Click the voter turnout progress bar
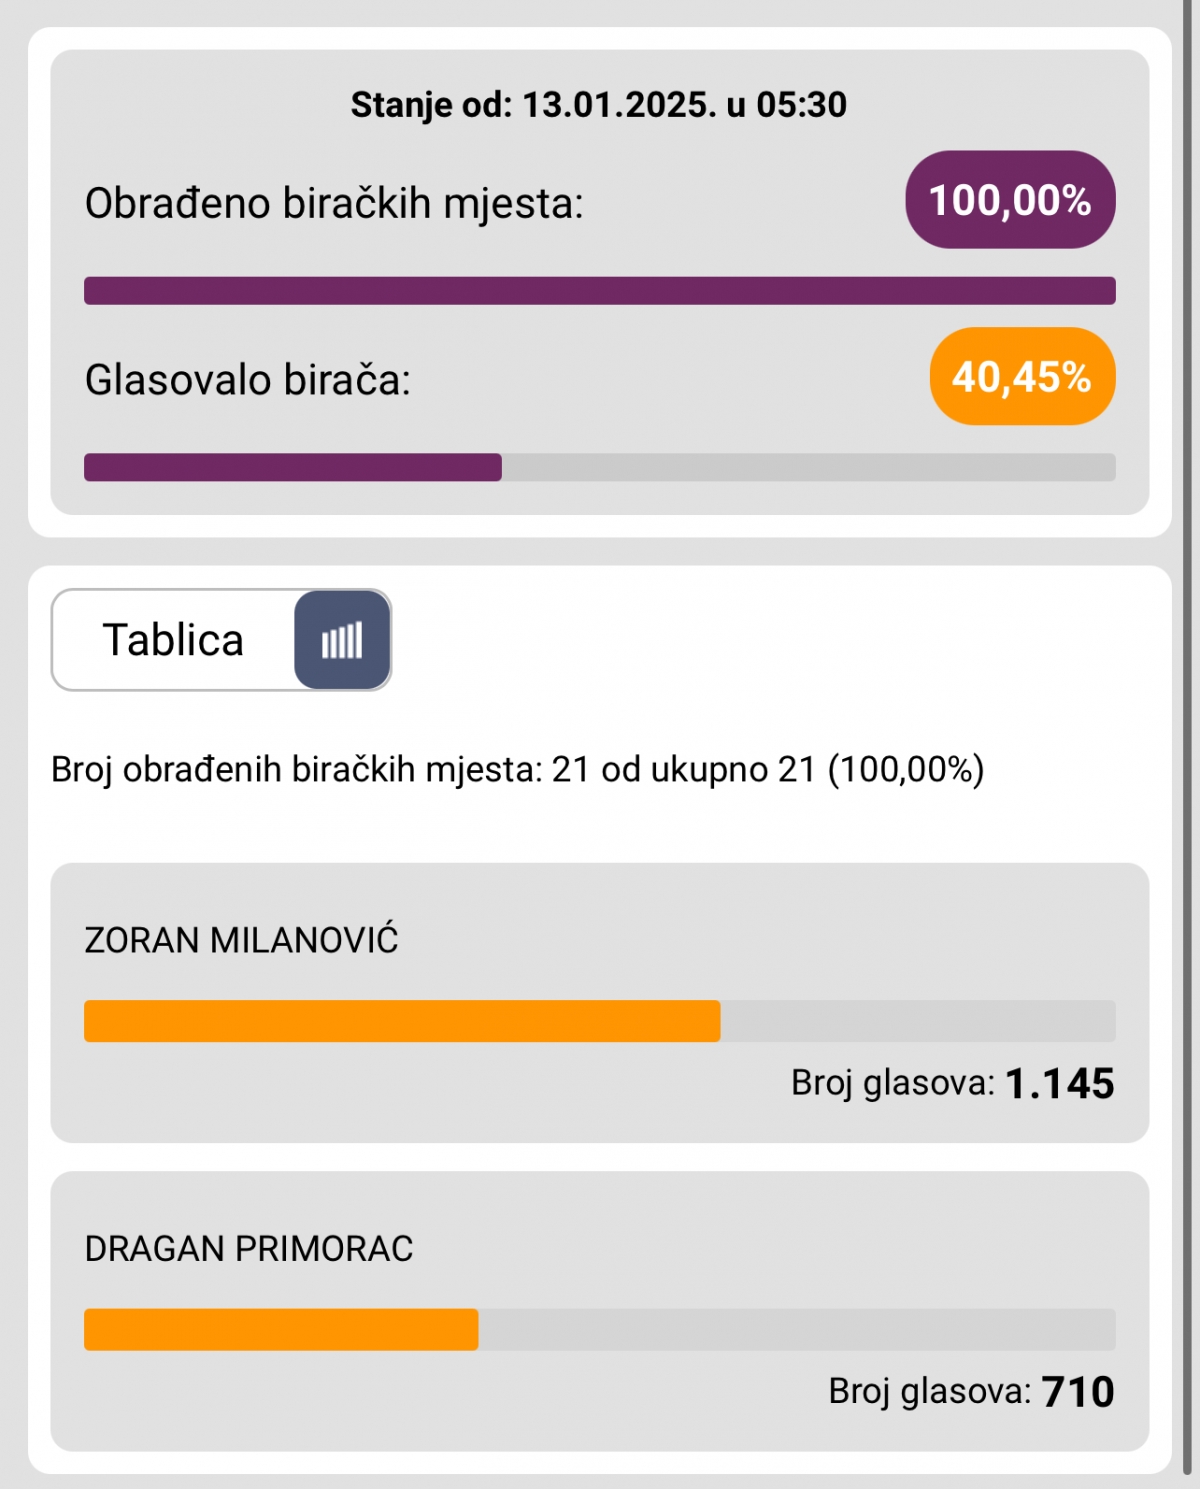 600,467
